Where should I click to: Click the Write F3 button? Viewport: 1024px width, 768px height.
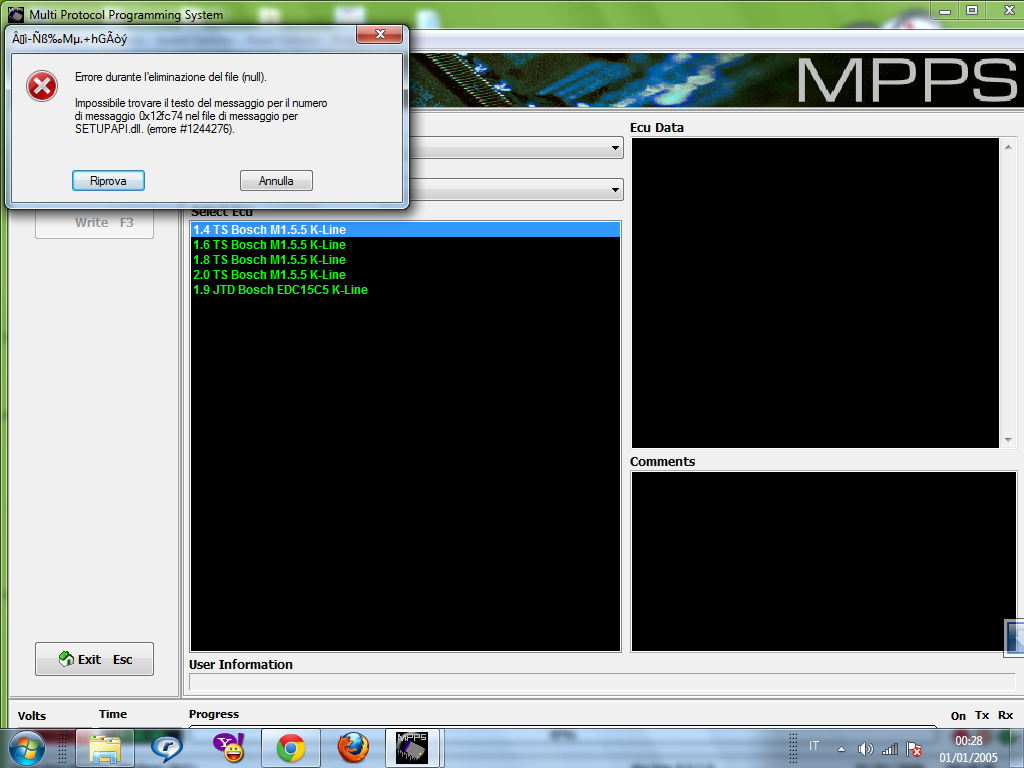94,223
